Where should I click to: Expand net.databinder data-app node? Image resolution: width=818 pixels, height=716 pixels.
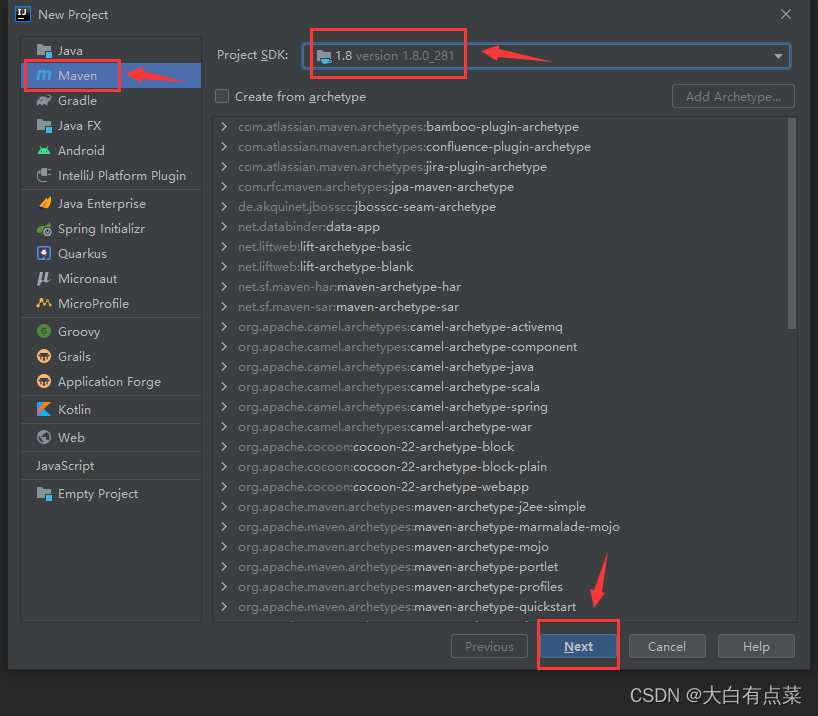(224, 226)
